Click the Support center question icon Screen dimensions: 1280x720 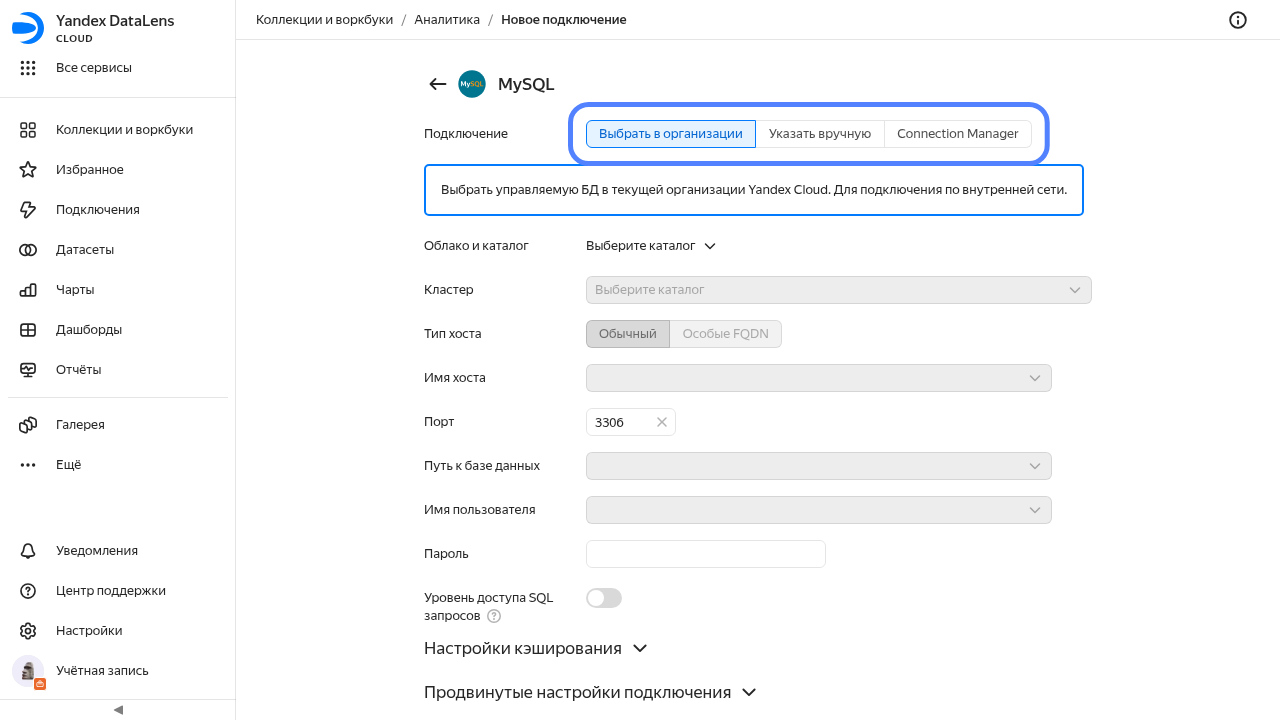pyautogui.click(x=28, y=591)
